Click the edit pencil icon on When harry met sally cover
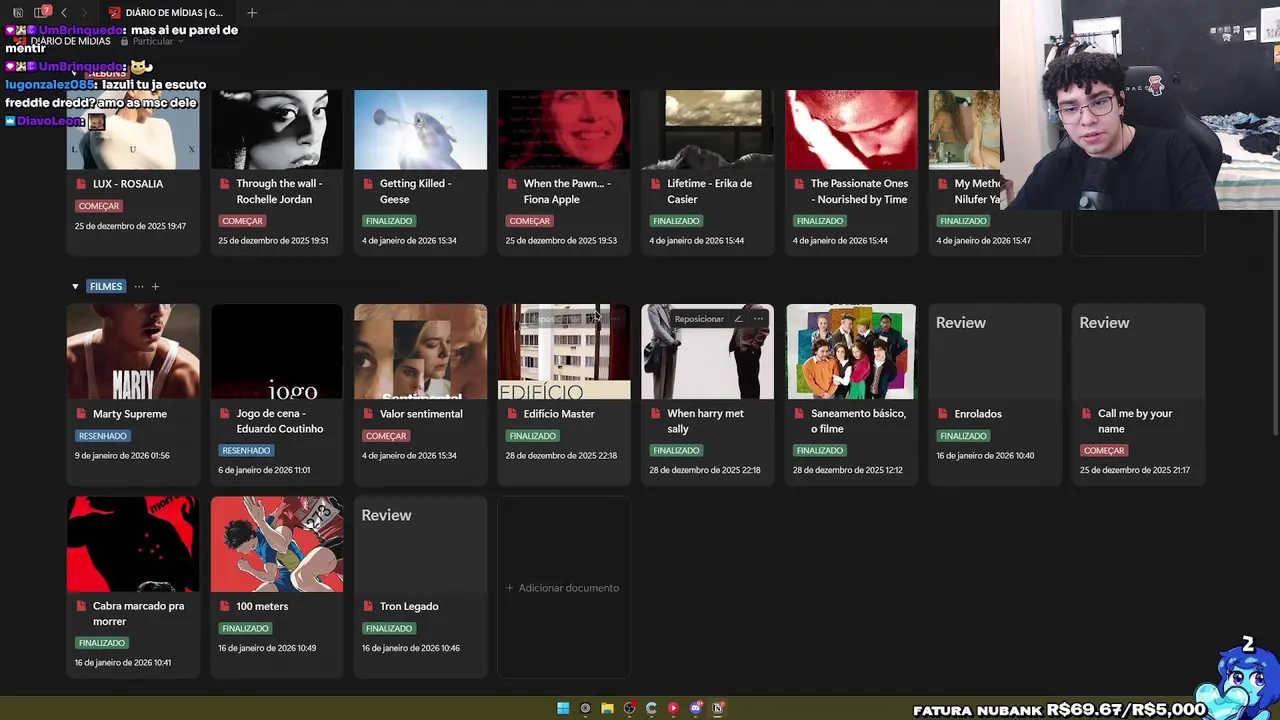1280x720 pixels. pos(738,319)
